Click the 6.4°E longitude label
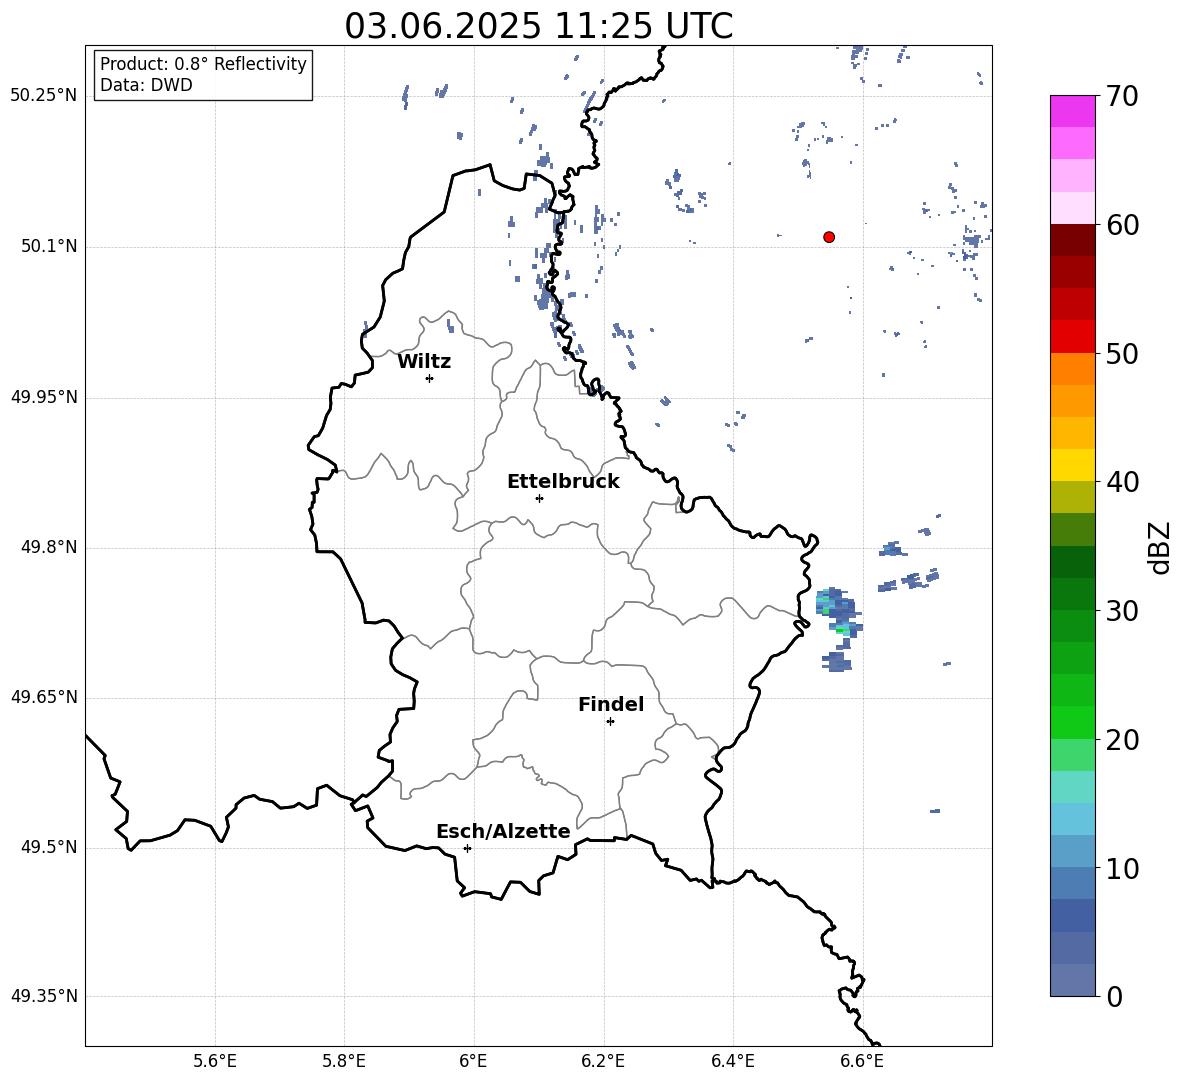 732,1061
